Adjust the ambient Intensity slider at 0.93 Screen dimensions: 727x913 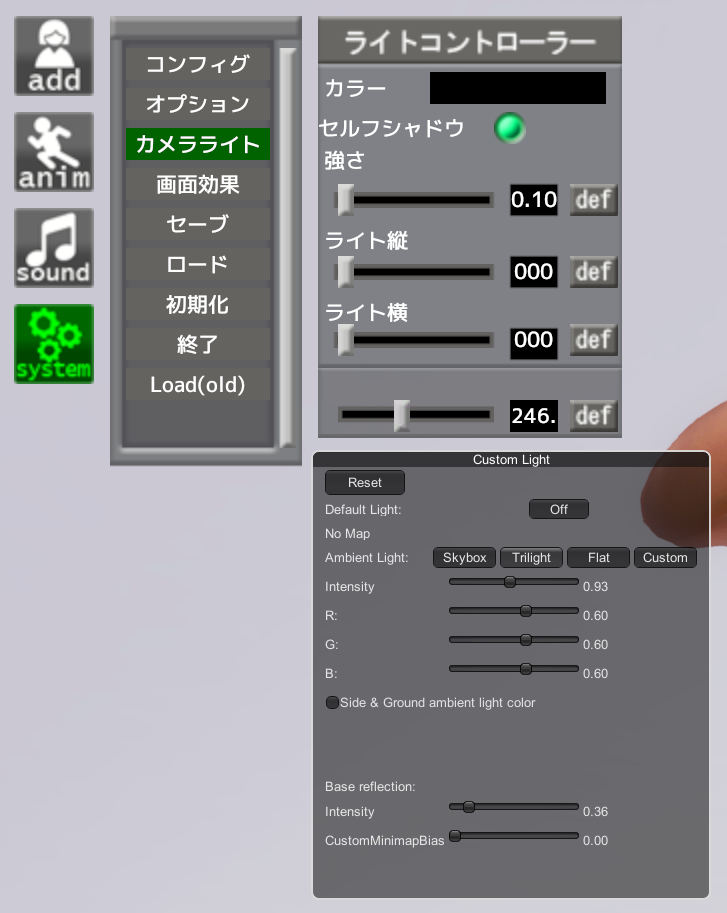(x=514, y=582)
